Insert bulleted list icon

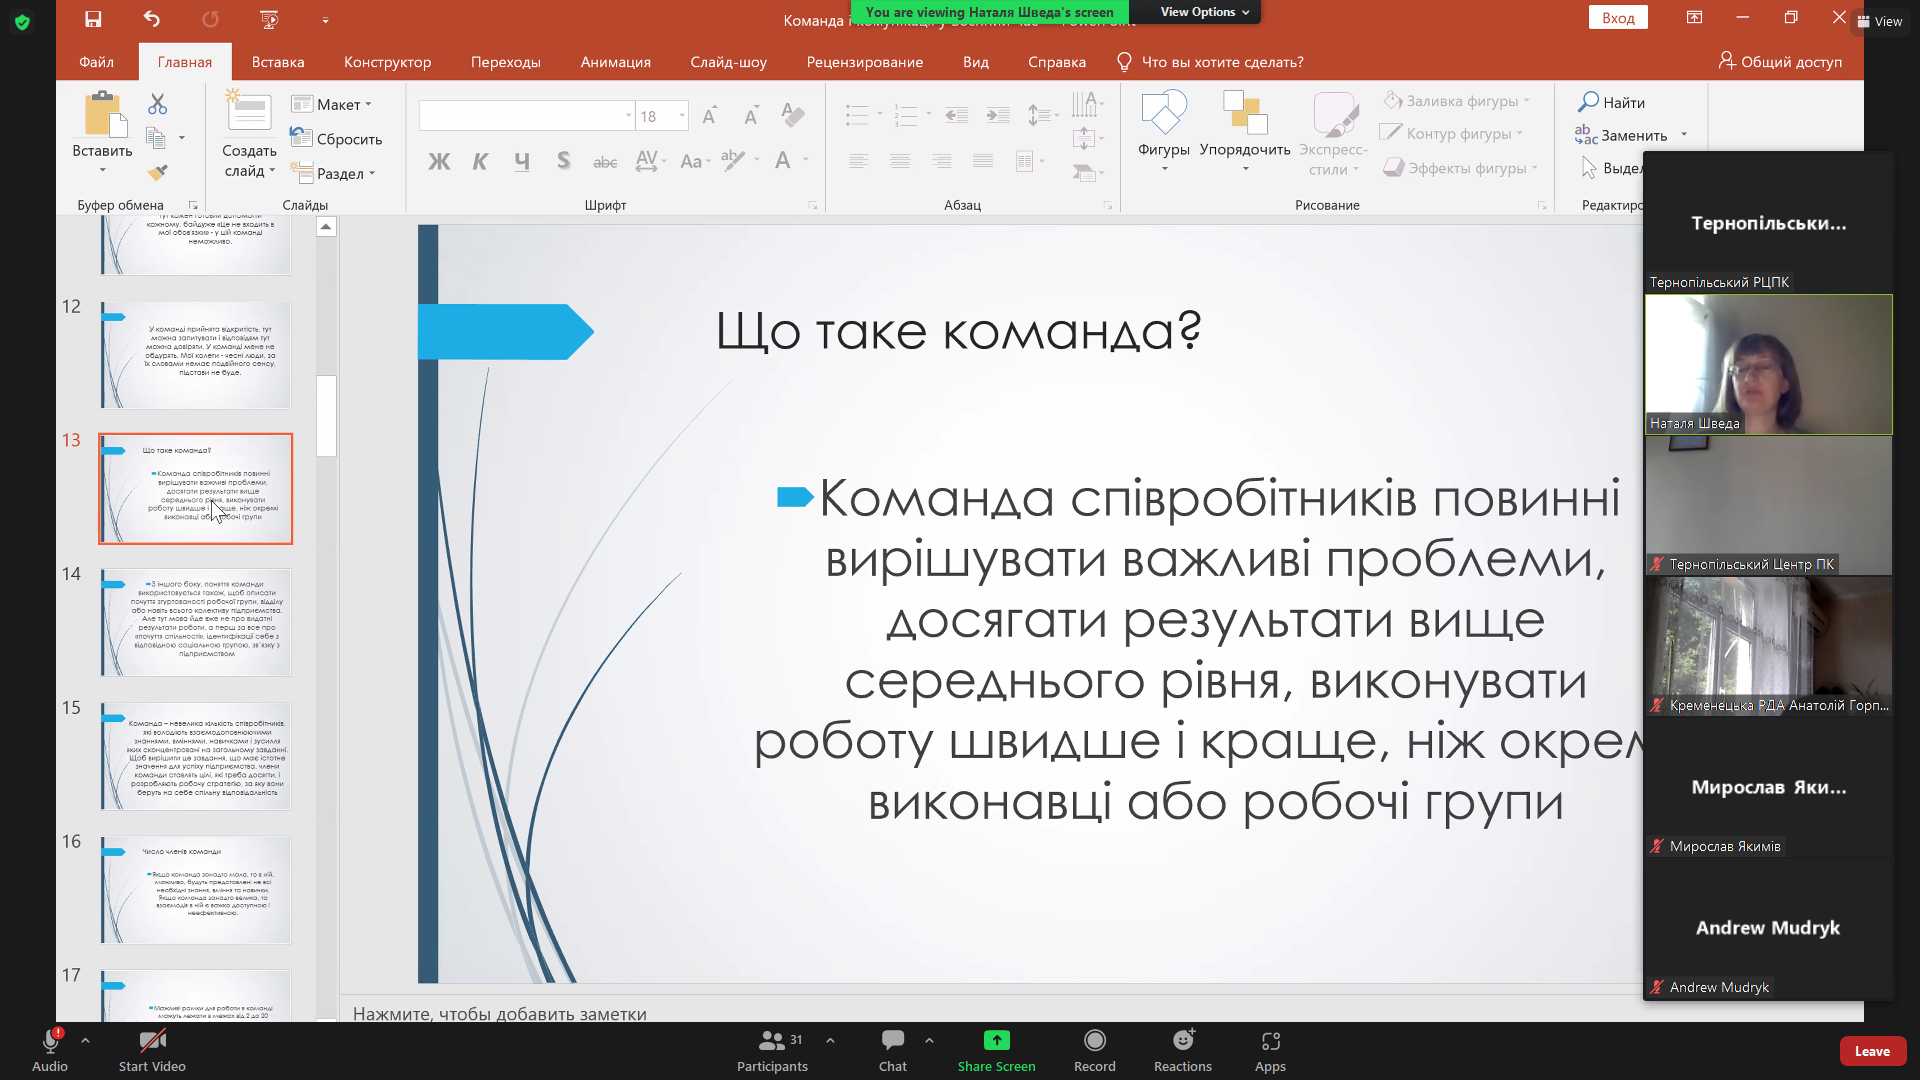857,115
